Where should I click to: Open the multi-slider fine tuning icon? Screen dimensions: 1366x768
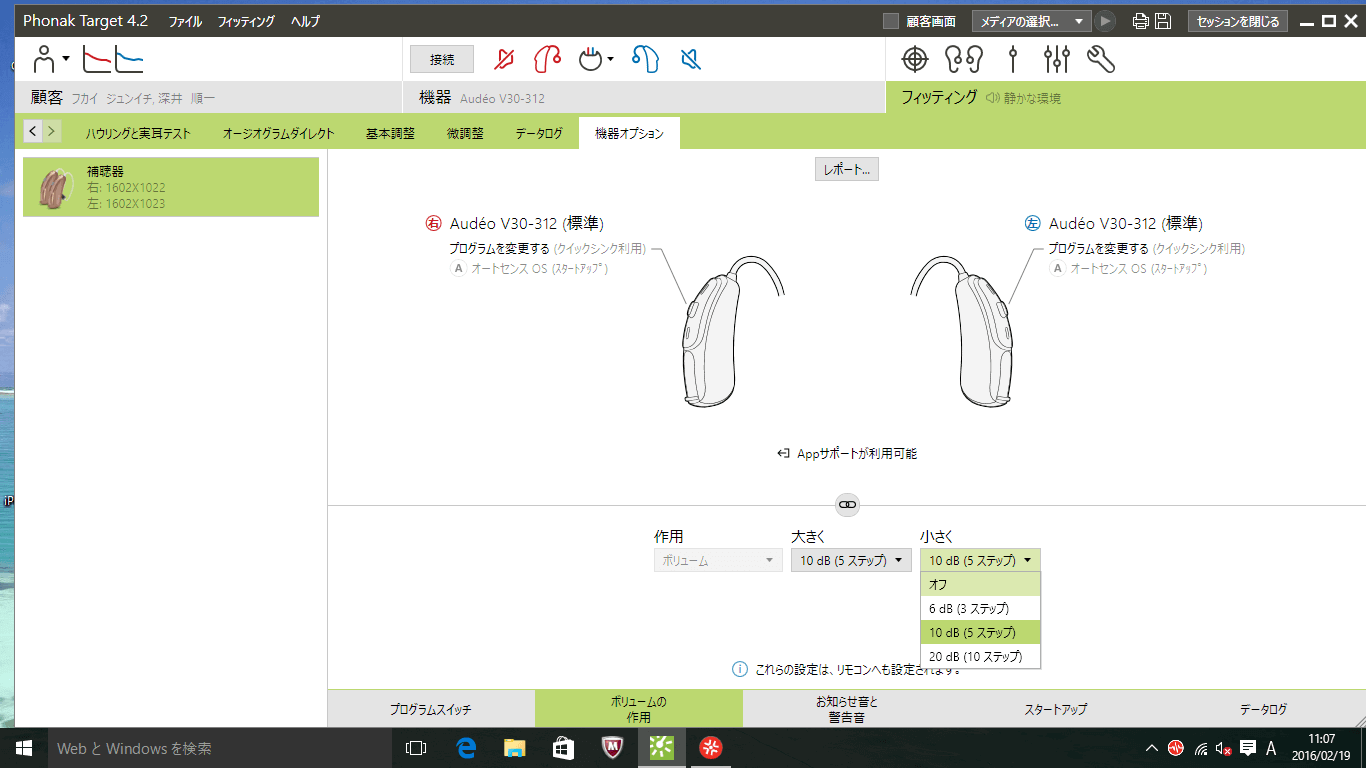click(x=1056, y=60)
